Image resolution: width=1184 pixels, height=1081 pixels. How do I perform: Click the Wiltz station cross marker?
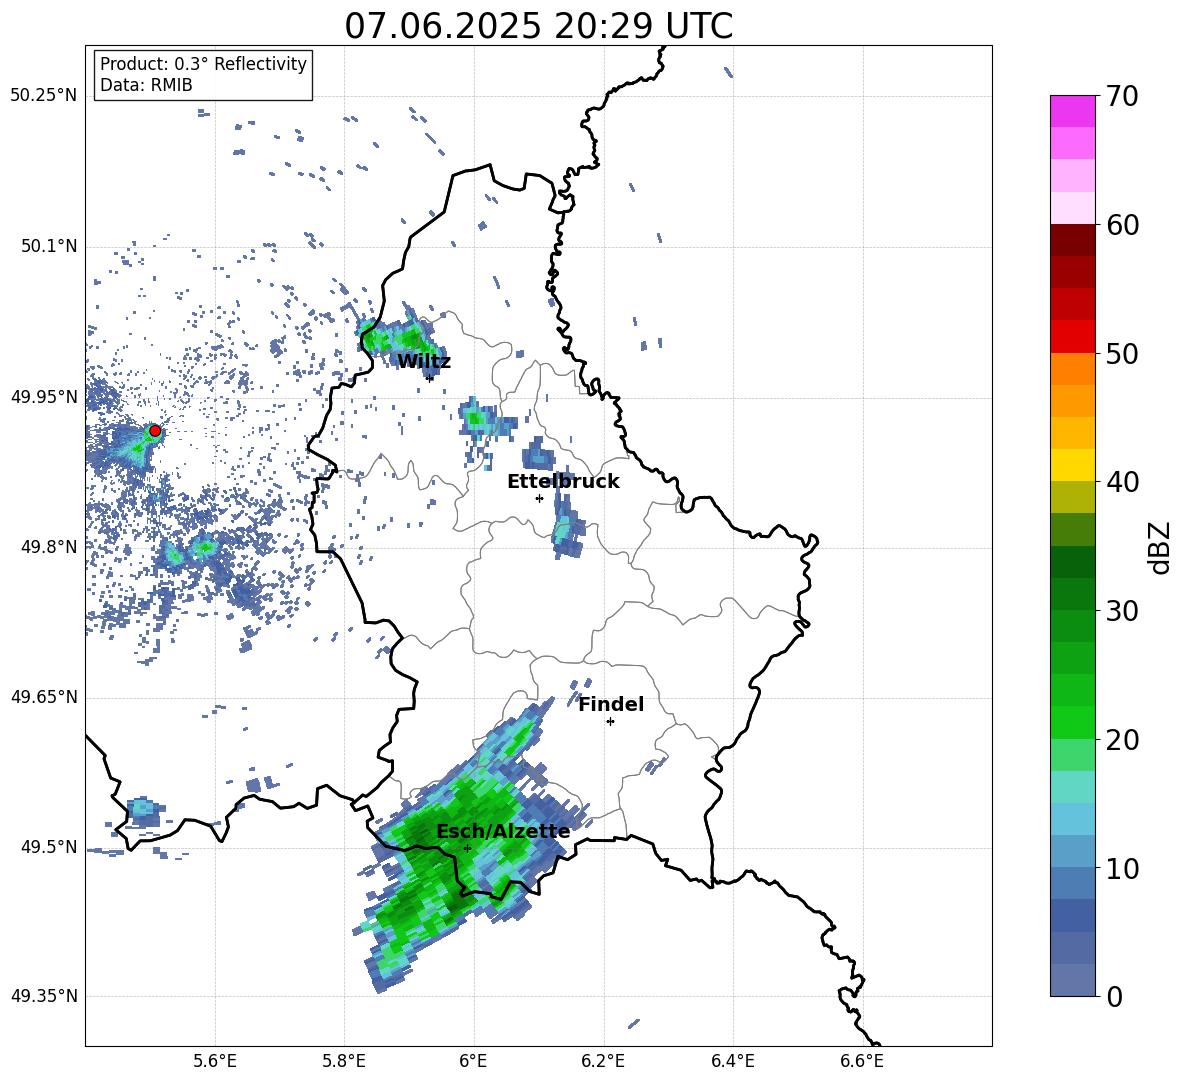(x=430, y=378)
